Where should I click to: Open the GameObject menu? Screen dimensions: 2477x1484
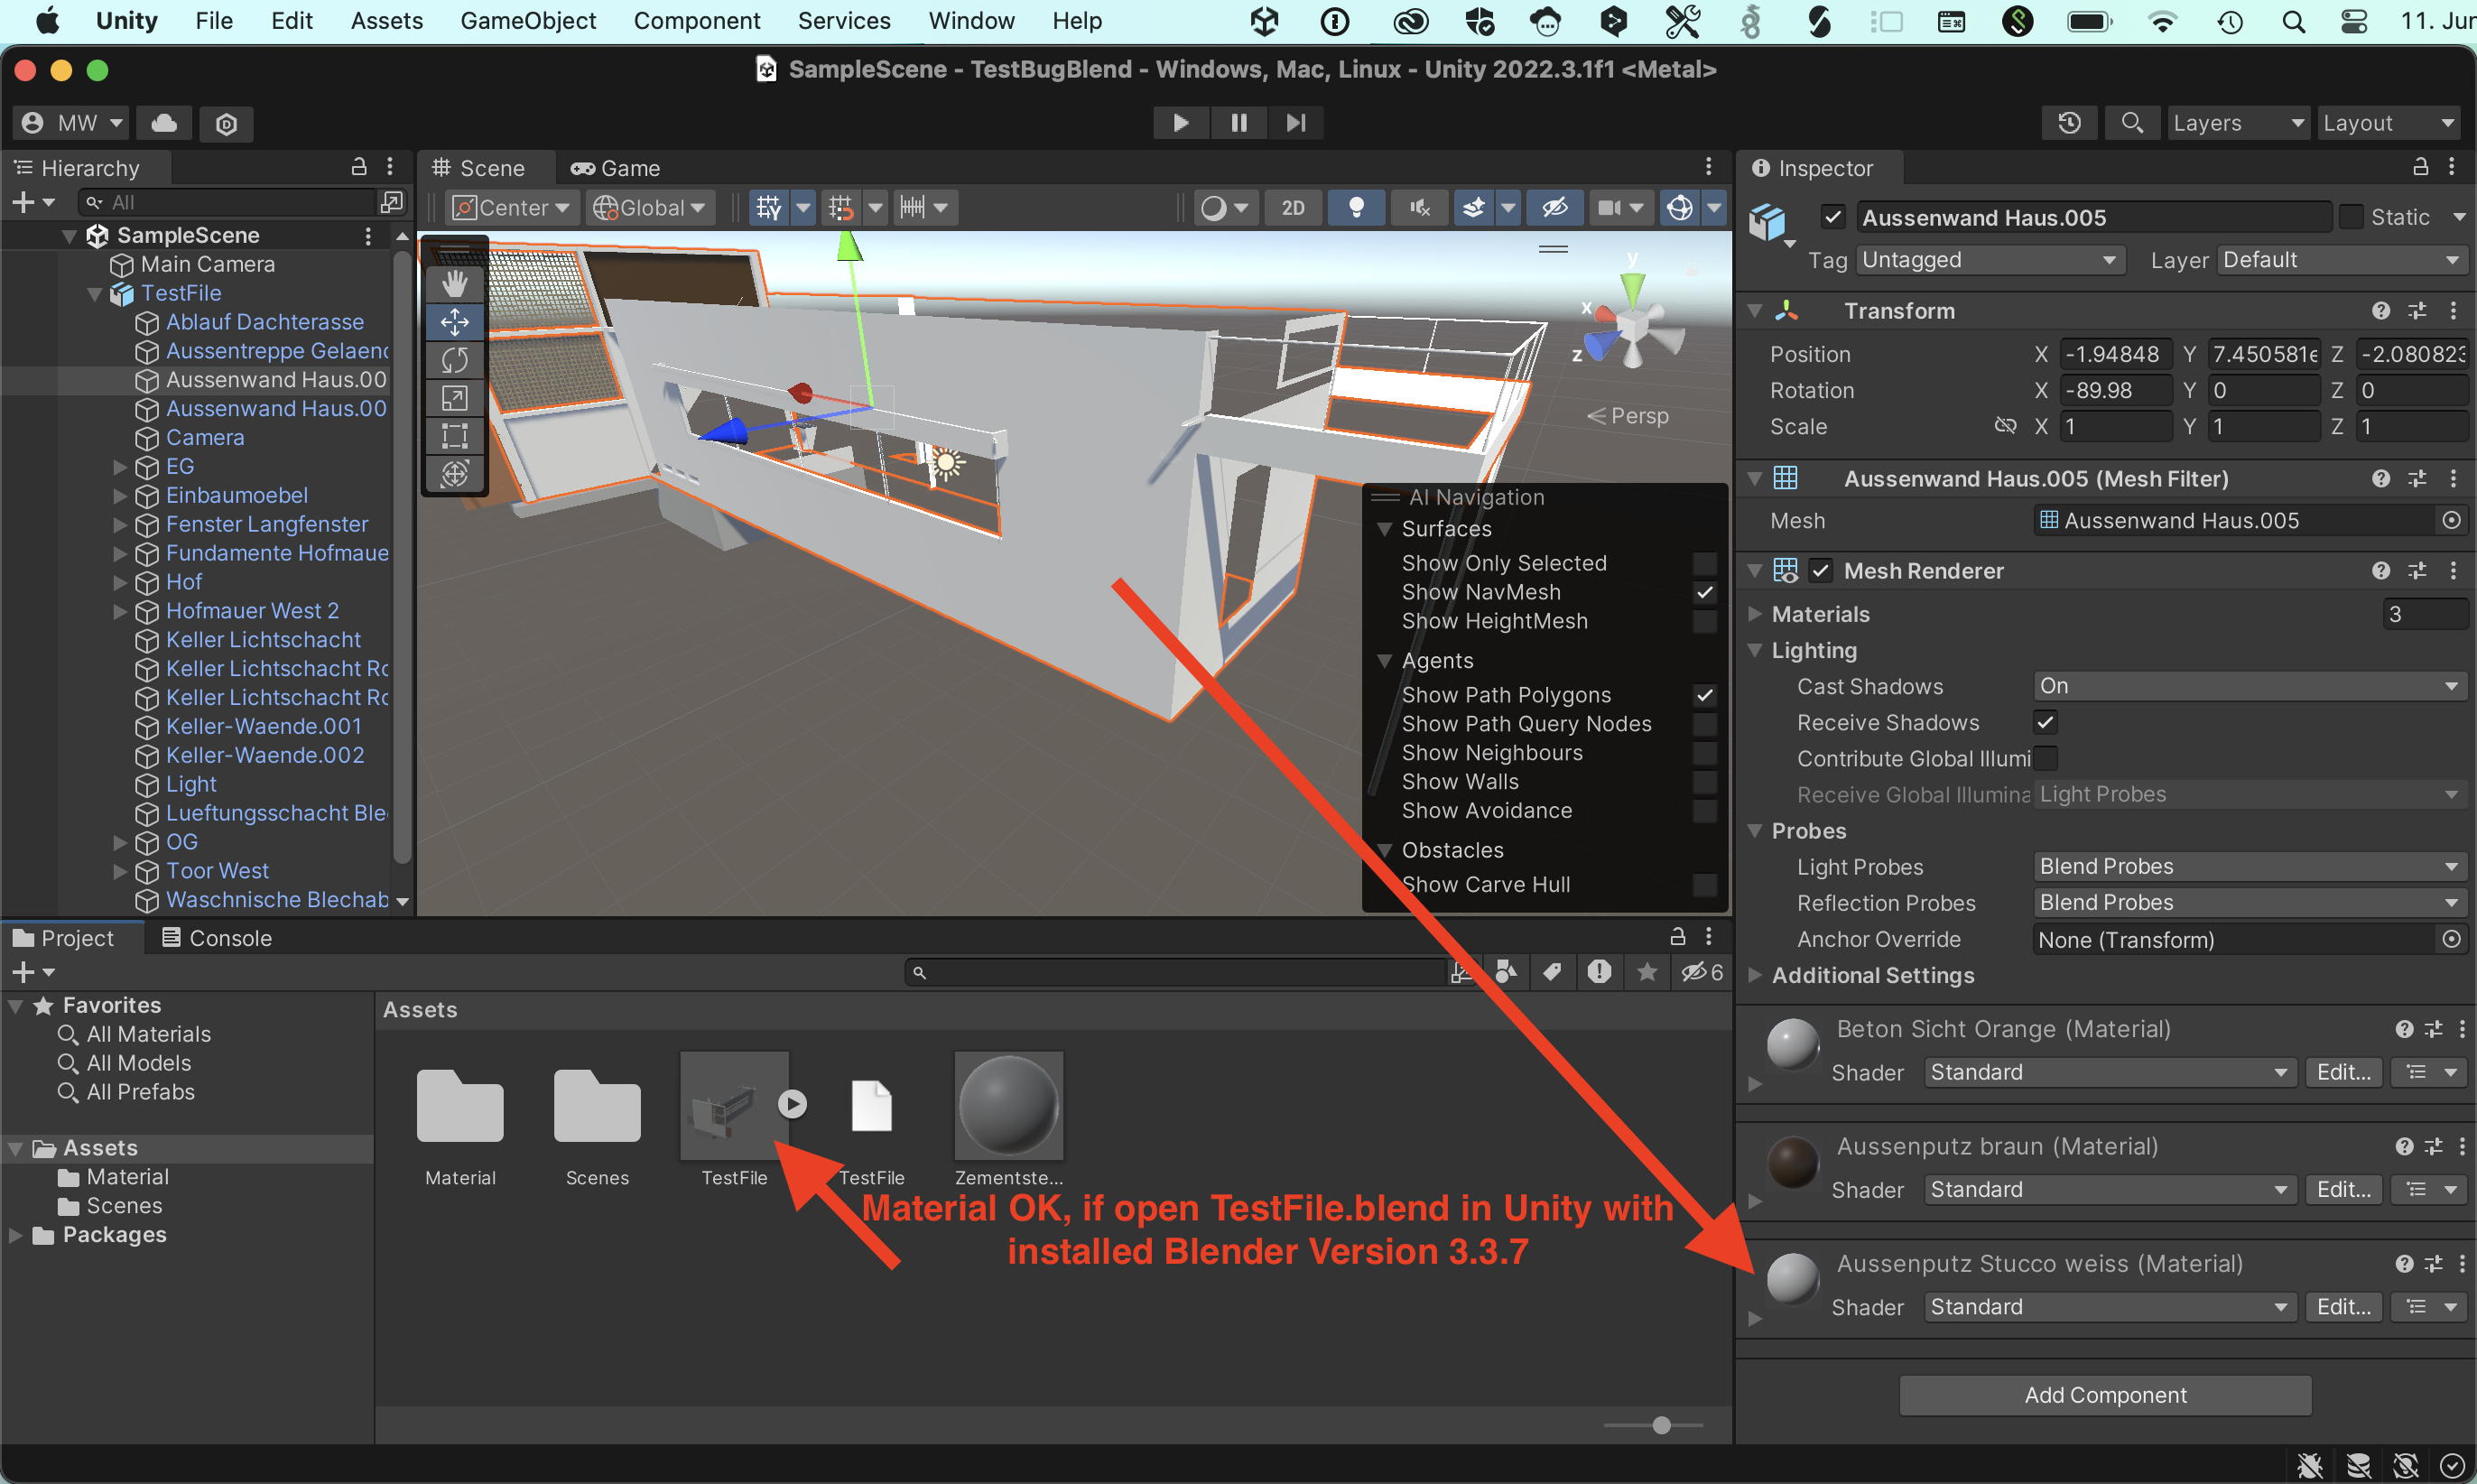coord(527,21)
